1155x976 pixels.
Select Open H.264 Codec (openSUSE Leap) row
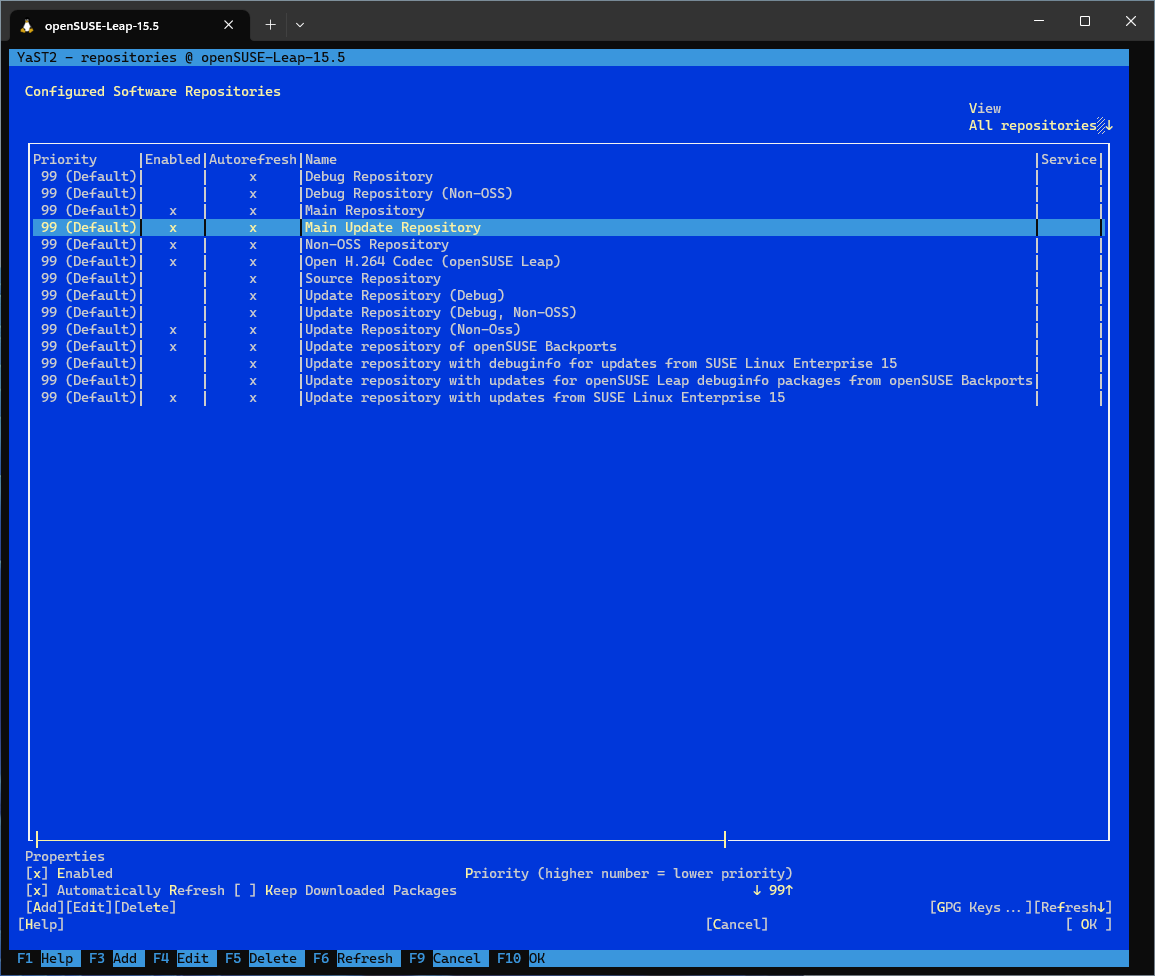coord(567,261)
